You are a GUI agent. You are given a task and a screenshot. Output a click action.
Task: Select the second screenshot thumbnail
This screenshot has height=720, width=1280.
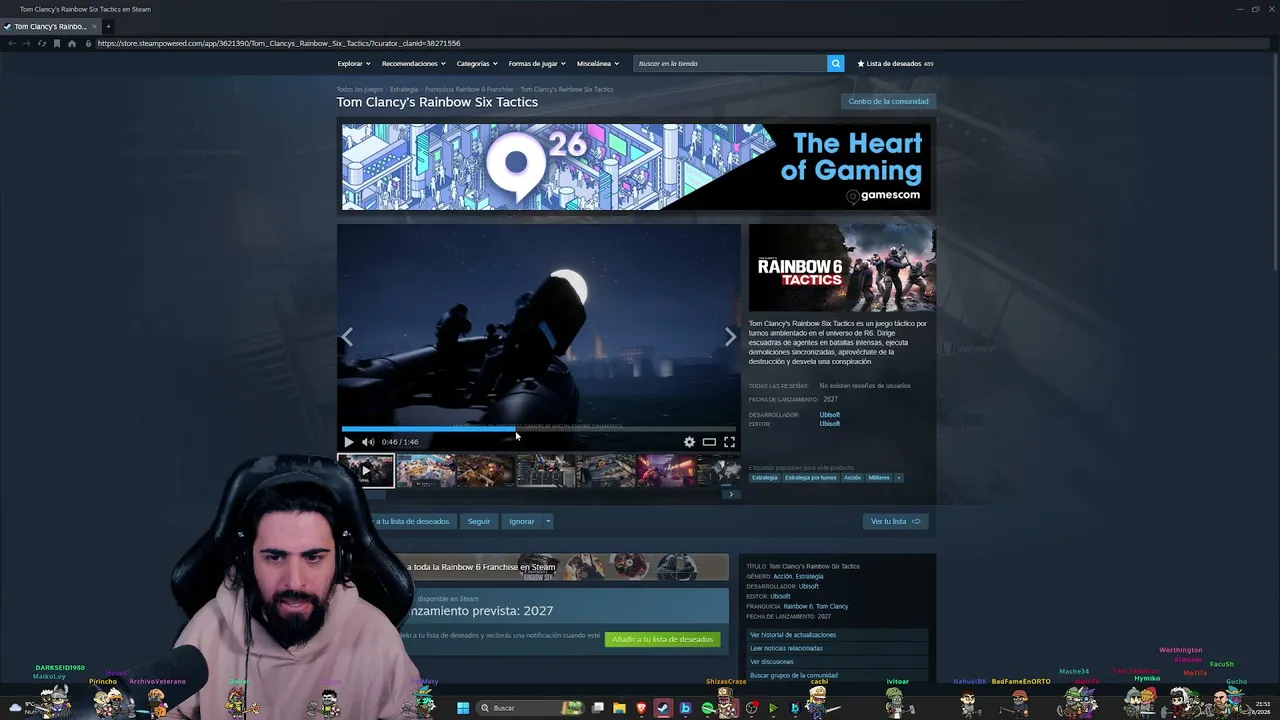coord(425,470)
